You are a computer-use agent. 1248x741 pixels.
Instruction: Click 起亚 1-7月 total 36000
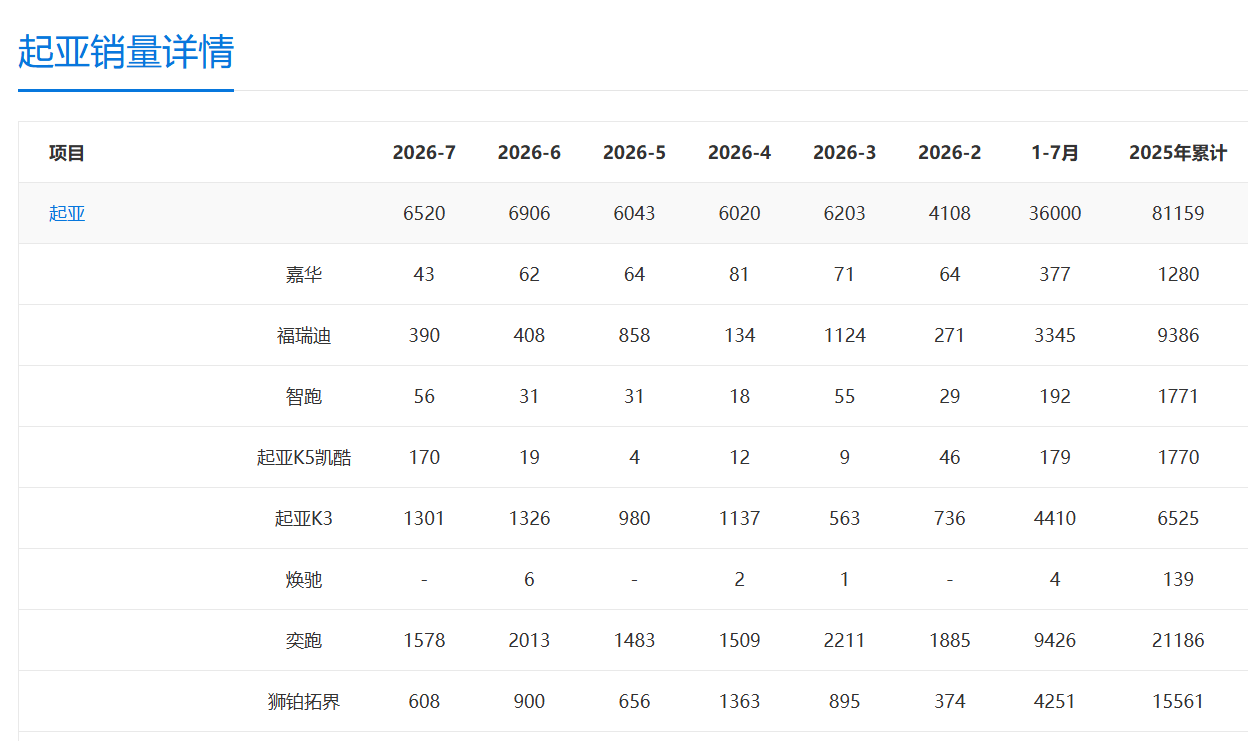pos(1055,213)
